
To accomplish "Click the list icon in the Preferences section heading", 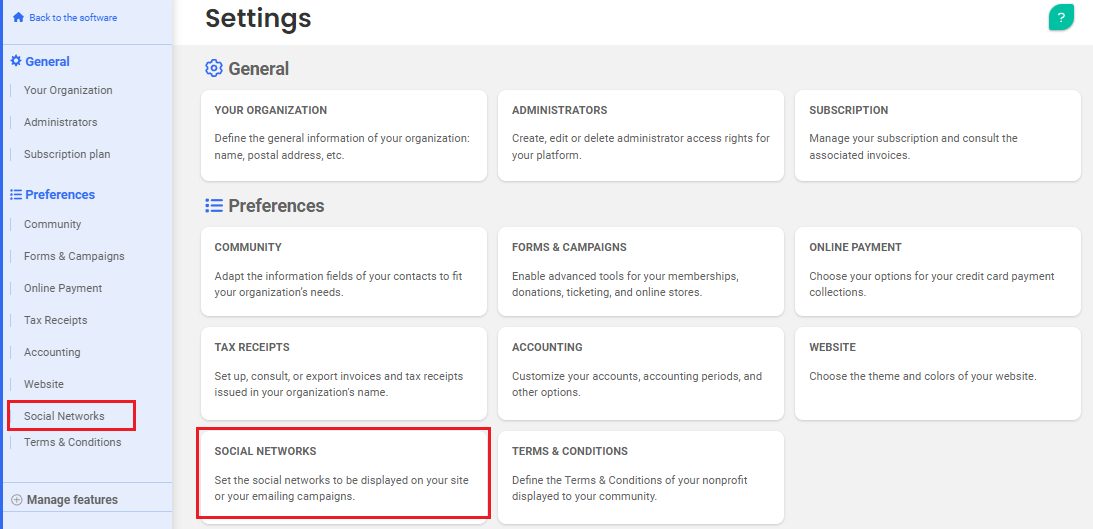I will click(x=213, y=206).
